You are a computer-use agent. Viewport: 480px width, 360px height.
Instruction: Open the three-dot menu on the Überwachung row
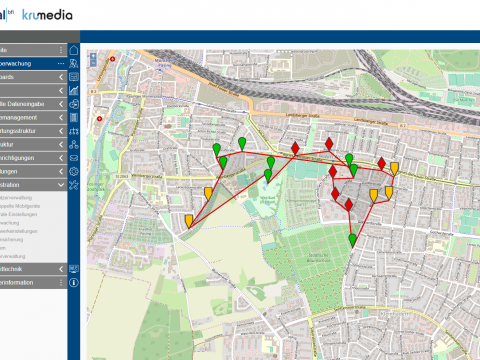61,63
